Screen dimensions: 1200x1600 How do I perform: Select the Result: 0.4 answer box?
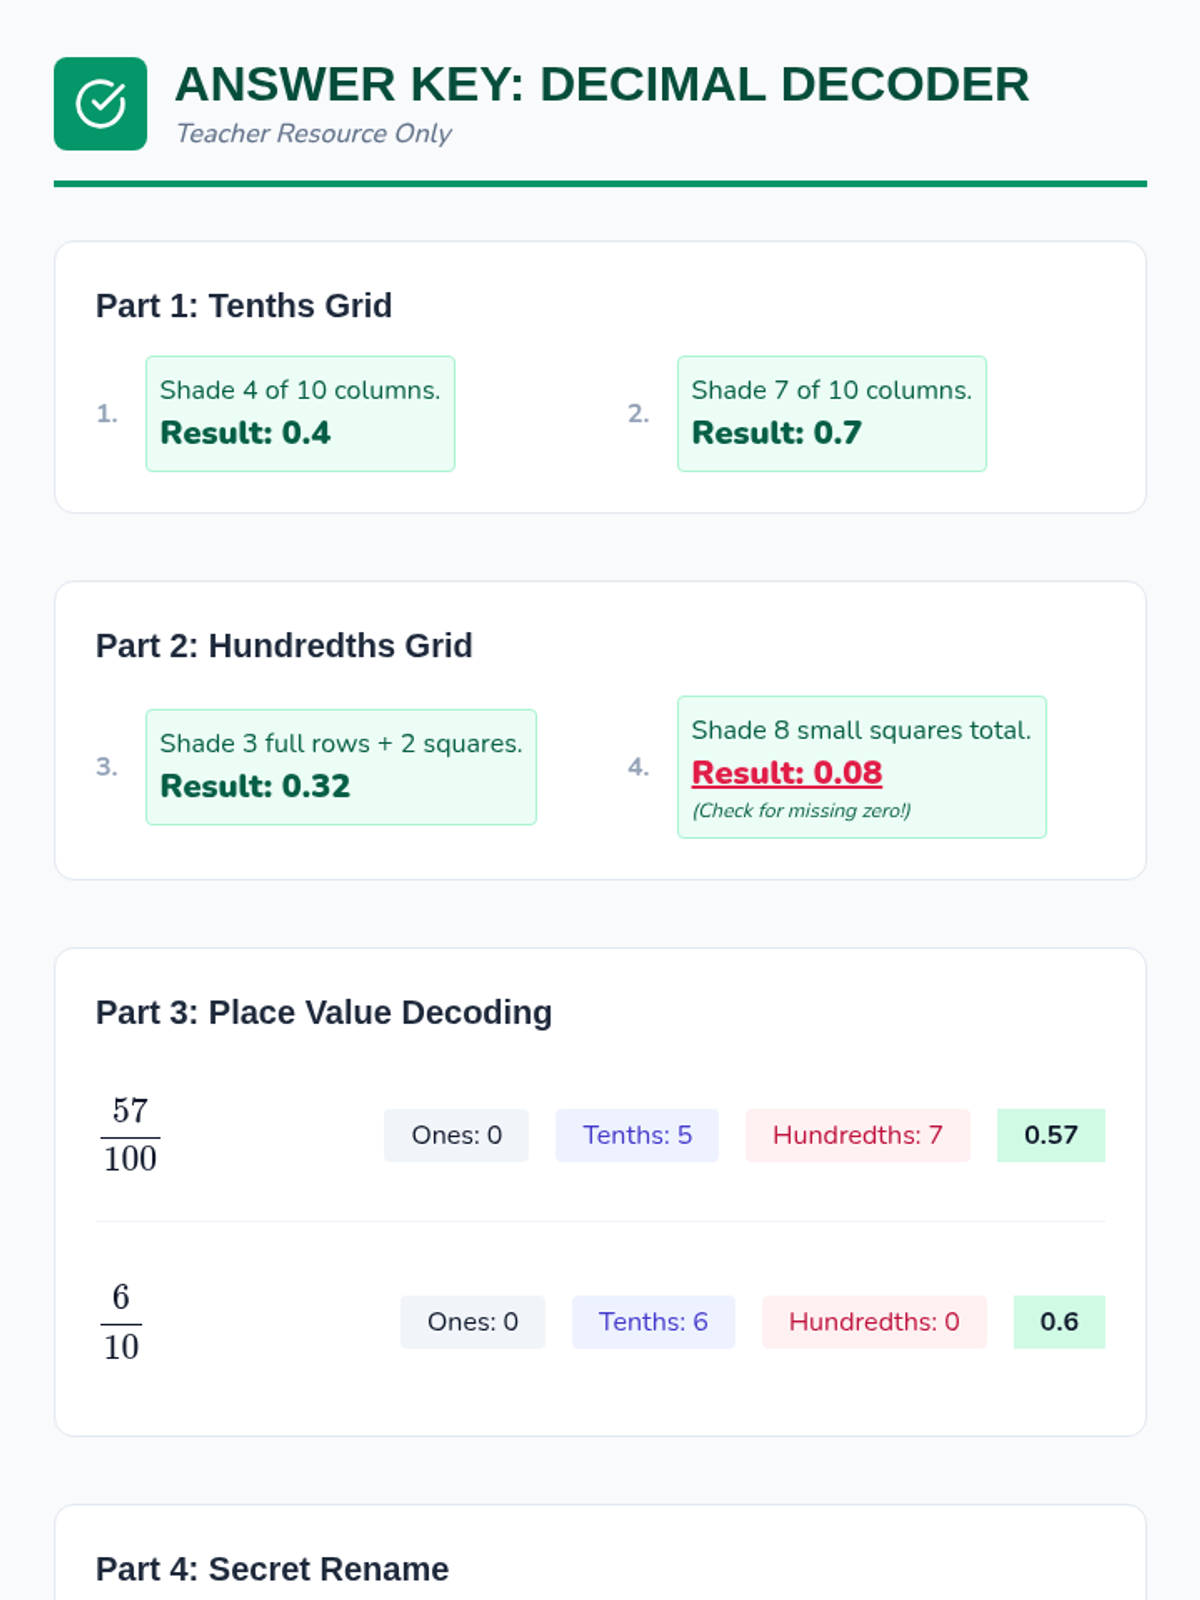pos(300,414)
